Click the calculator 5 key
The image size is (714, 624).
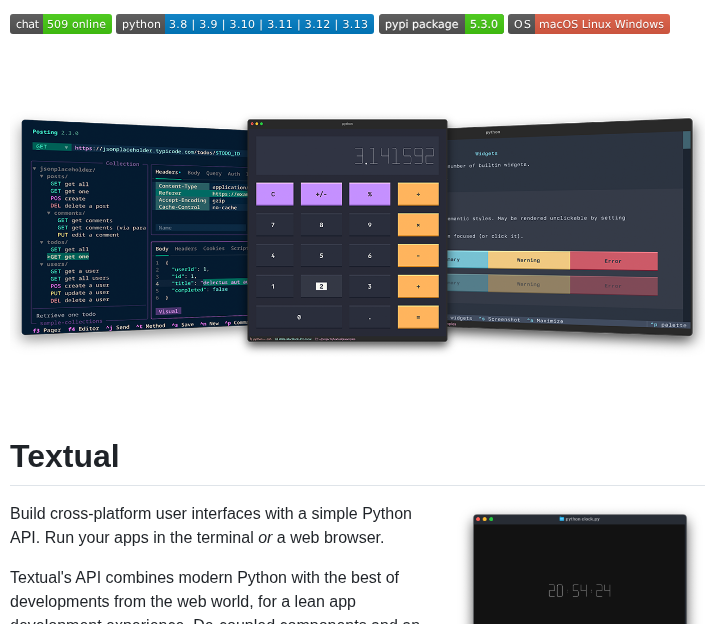[x=321, y=256]
